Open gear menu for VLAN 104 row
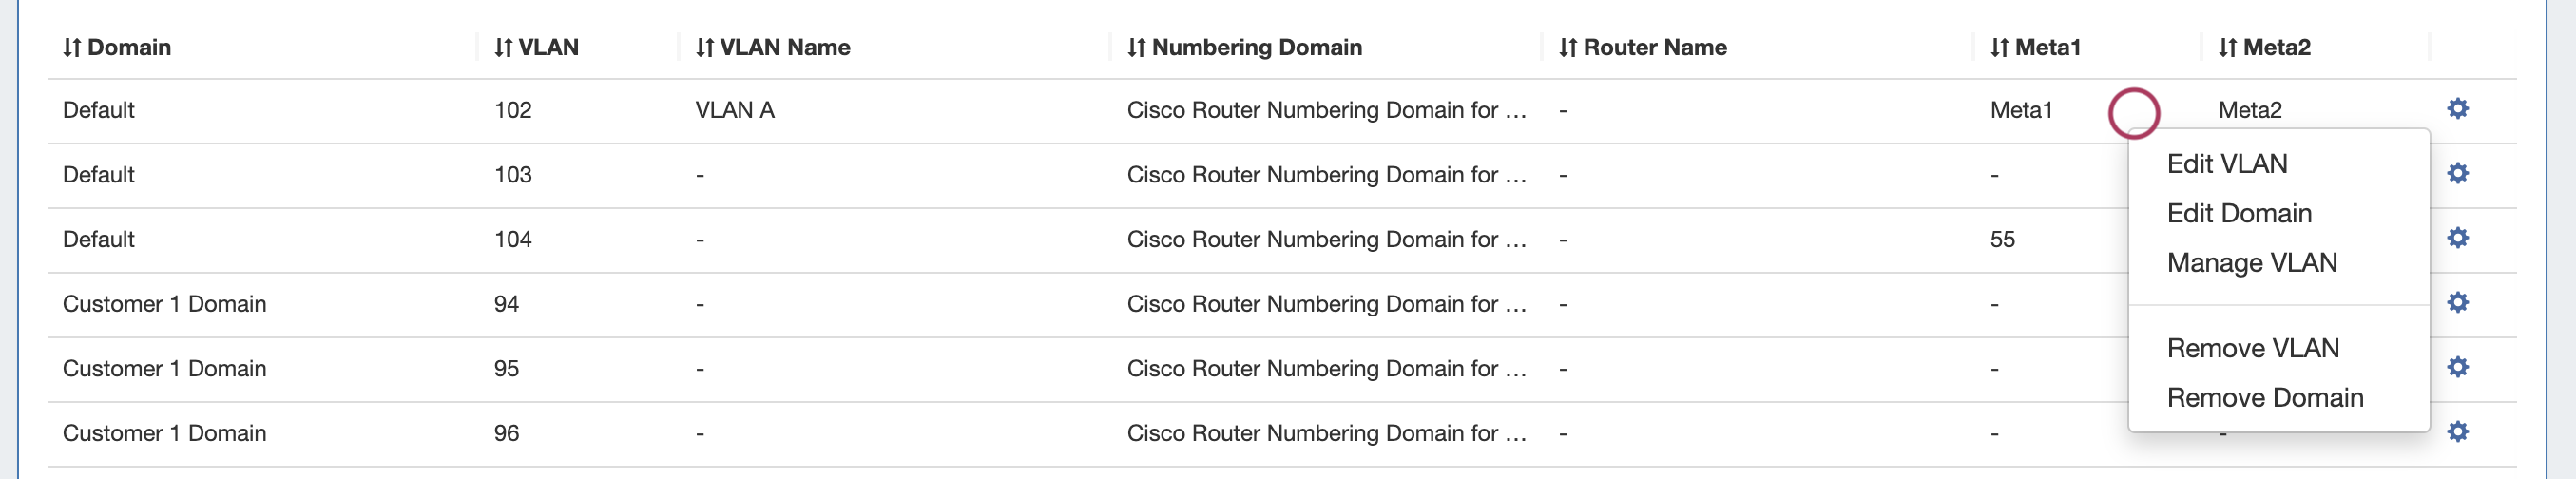This screenshot has height=479, width=2576. click(x=2457, y=238)
